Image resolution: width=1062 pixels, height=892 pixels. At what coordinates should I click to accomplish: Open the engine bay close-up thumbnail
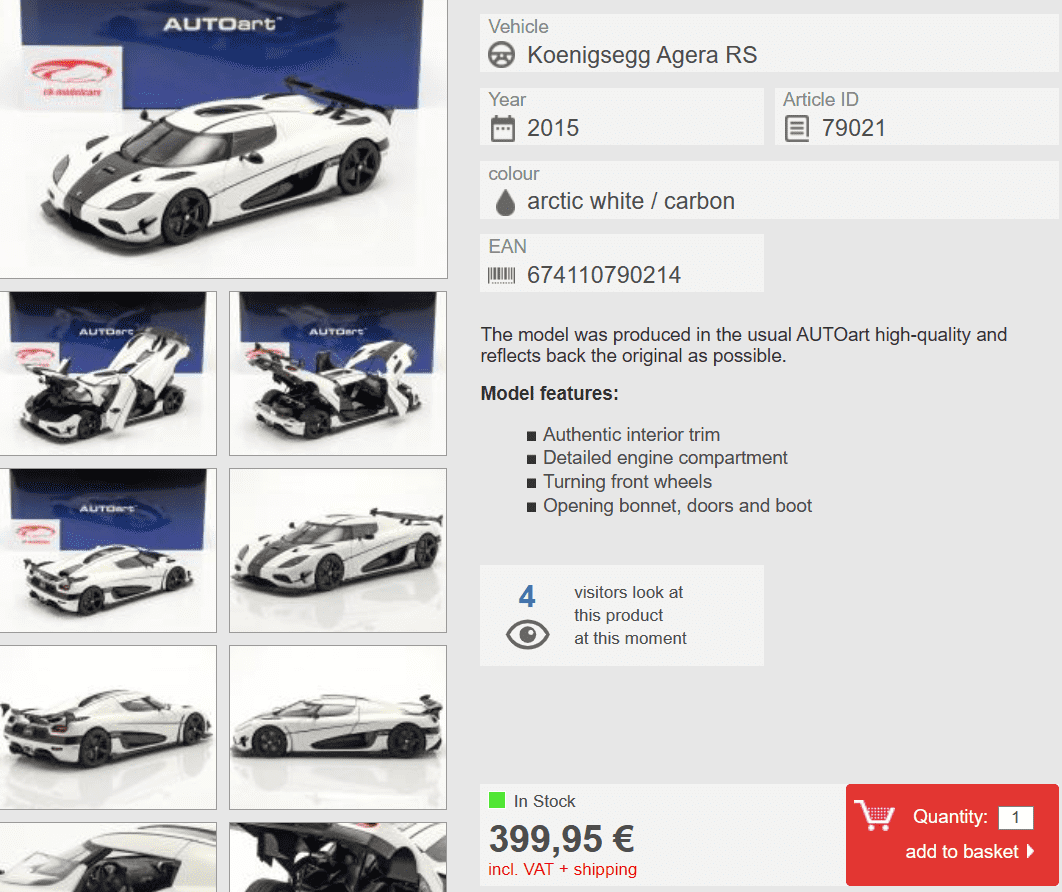coord(338,857)
